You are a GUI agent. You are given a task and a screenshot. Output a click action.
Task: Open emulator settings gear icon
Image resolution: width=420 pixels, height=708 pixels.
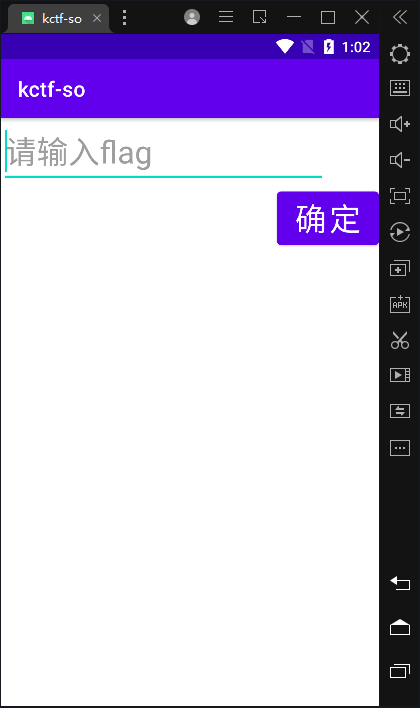pos(400,54)
